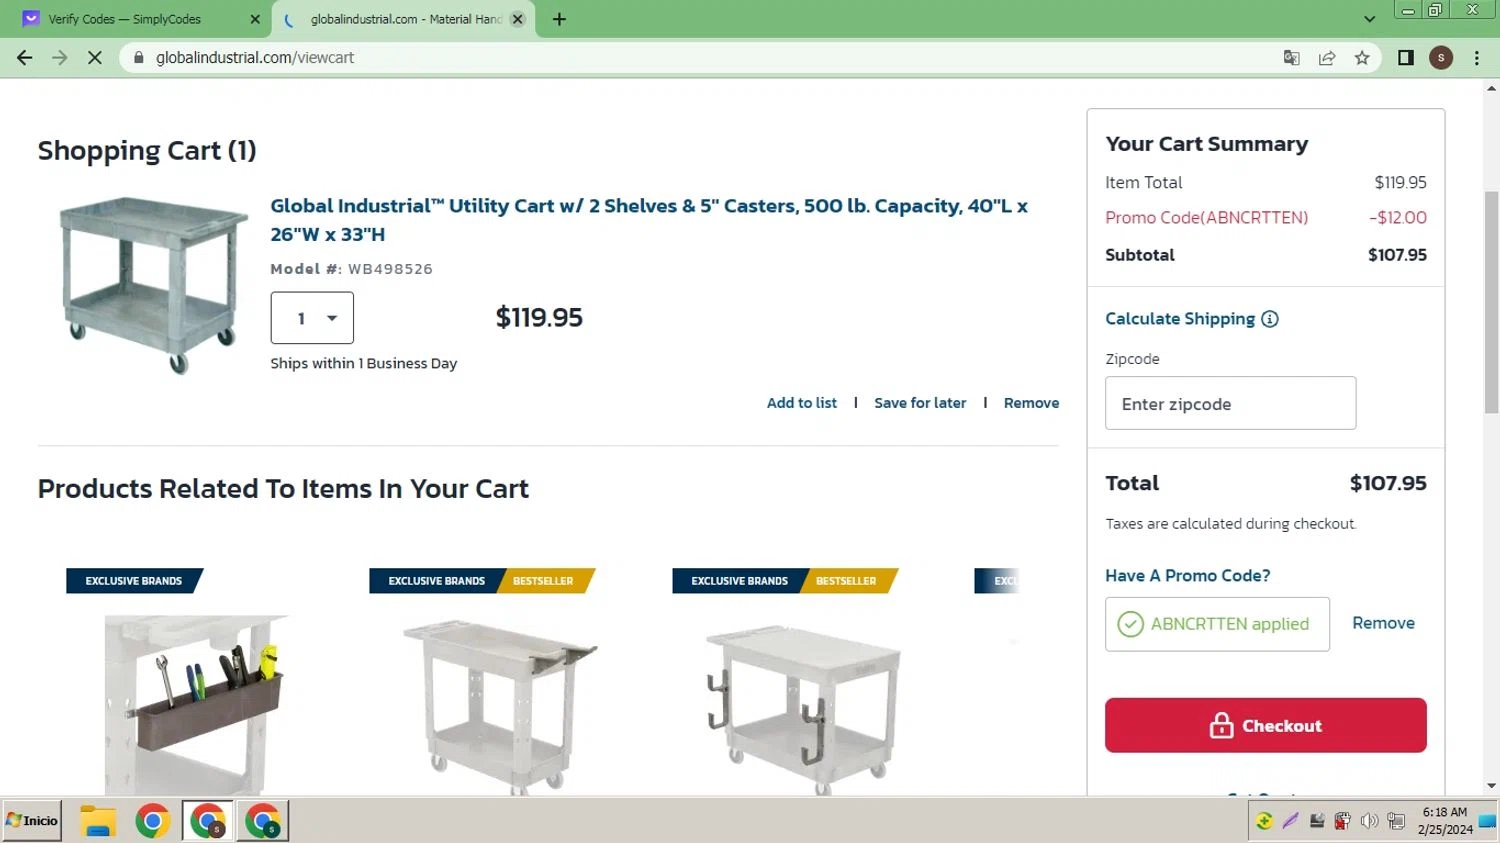Click the share page icon
Viewport: 1500px width, 843px height.
[1327, 58]
